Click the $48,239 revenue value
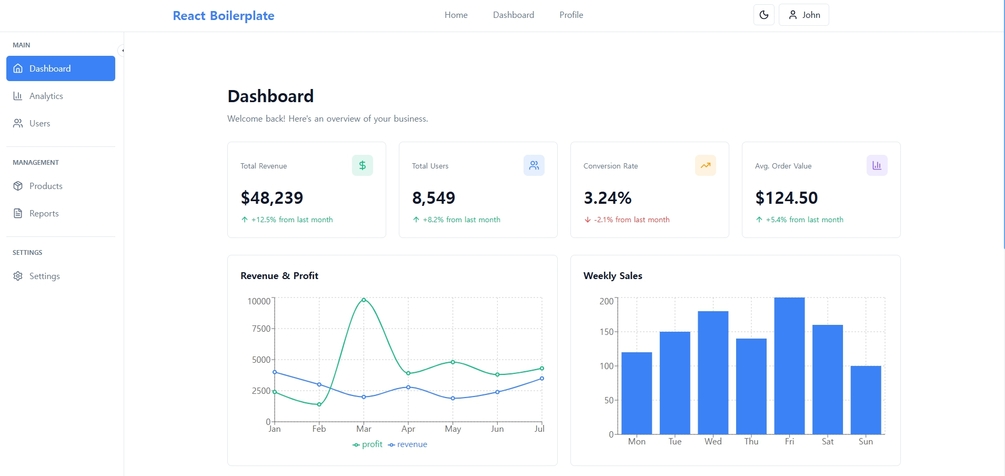1005x476 pixels. click(272, 198)
